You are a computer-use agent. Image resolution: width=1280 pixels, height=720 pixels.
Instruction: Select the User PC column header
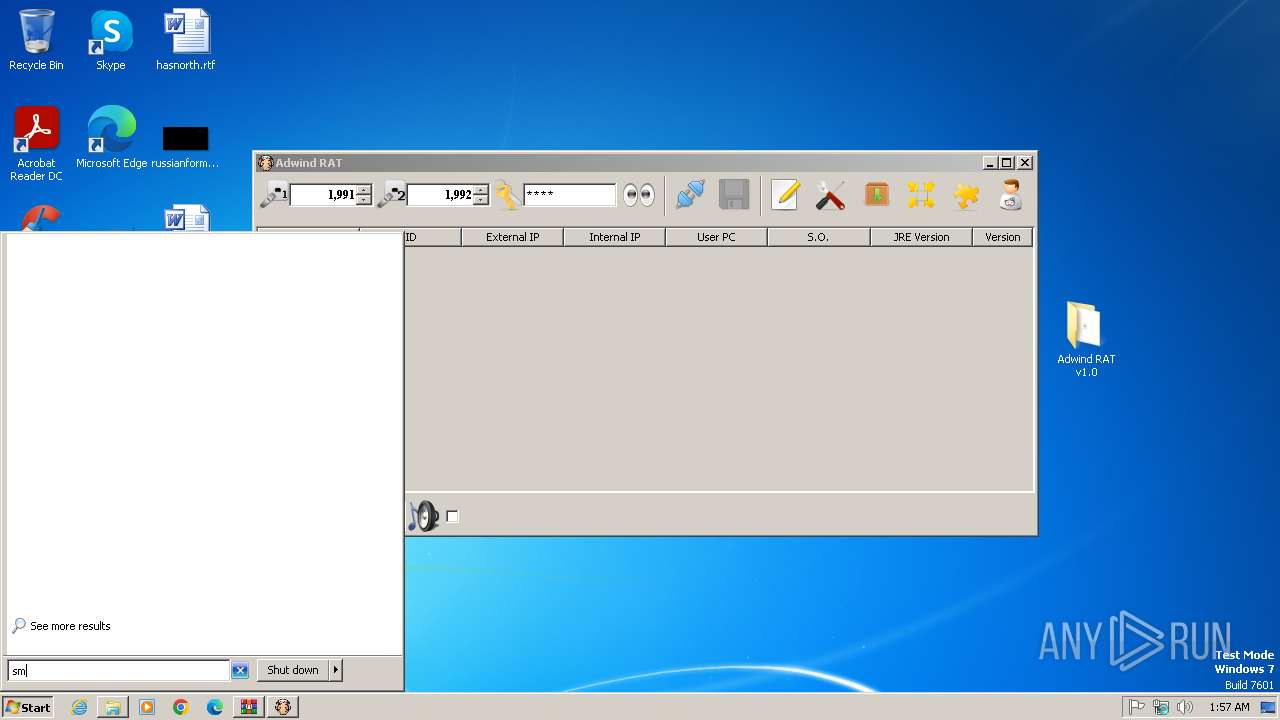pyautogui.click(x=716, y=237)
